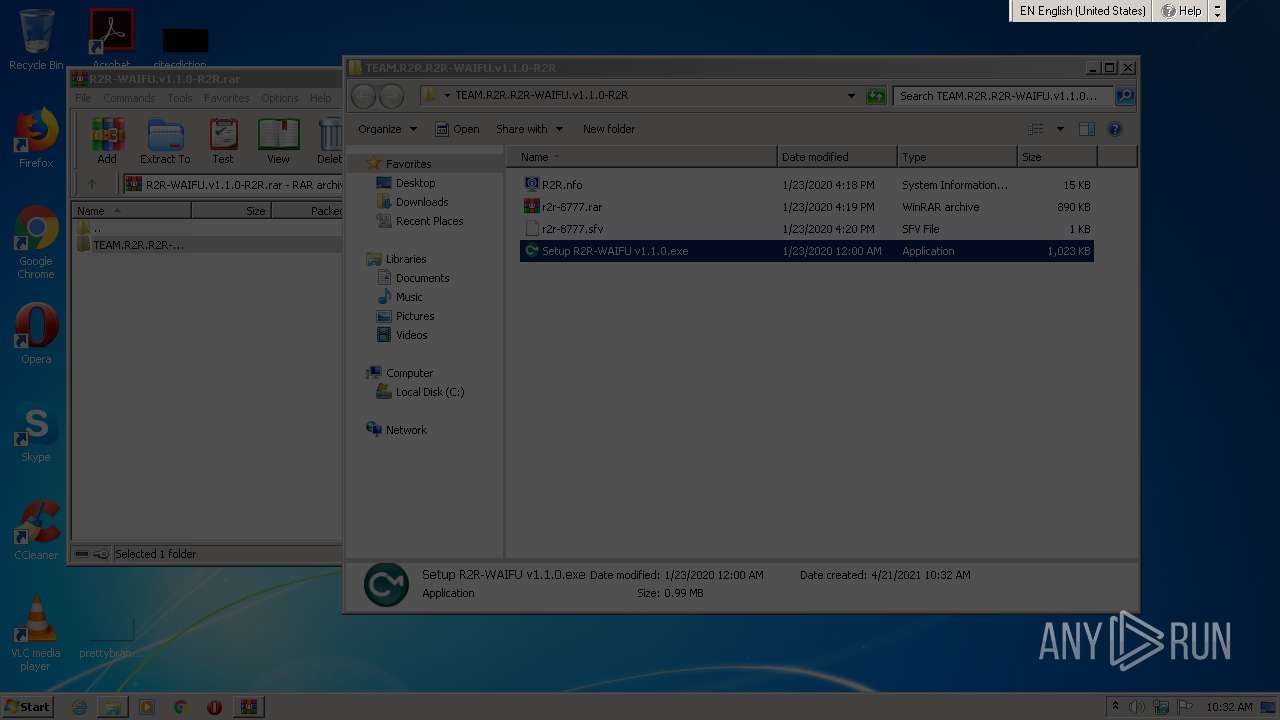Open the CCleaner desktop shortcut
This screenshot has height=720, width=1280.
(x=36, y=530)
